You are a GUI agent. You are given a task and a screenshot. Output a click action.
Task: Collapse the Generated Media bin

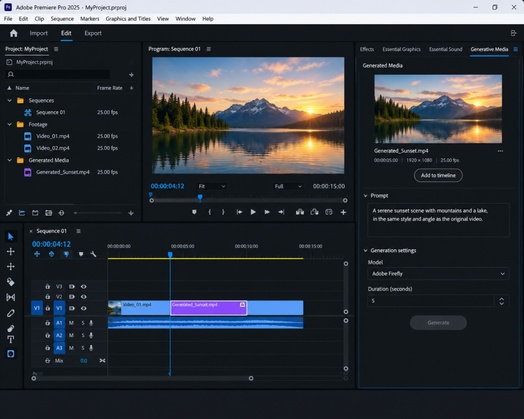[9, 160]
